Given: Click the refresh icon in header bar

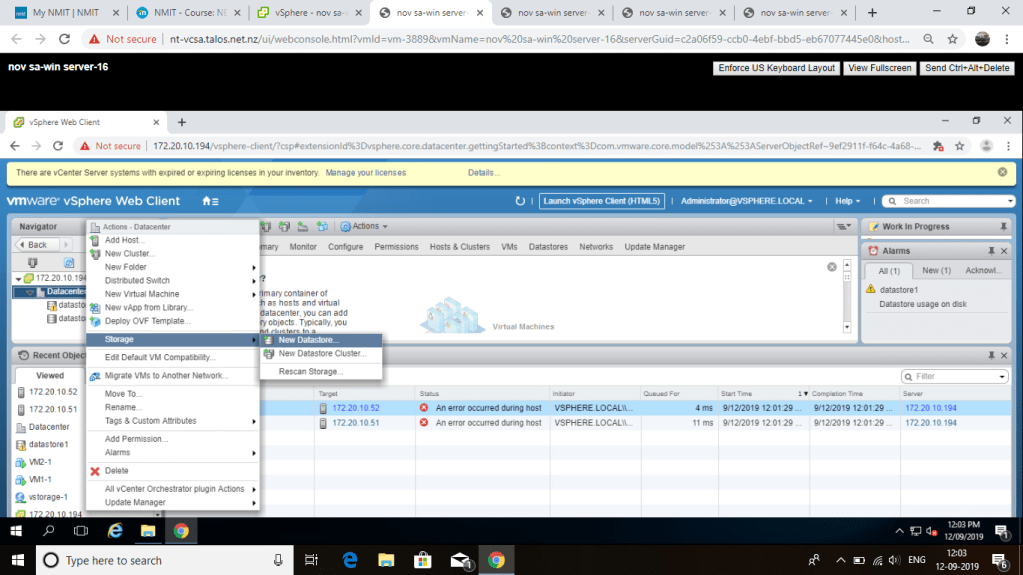Looking at the screenshot, I should 520,201.
